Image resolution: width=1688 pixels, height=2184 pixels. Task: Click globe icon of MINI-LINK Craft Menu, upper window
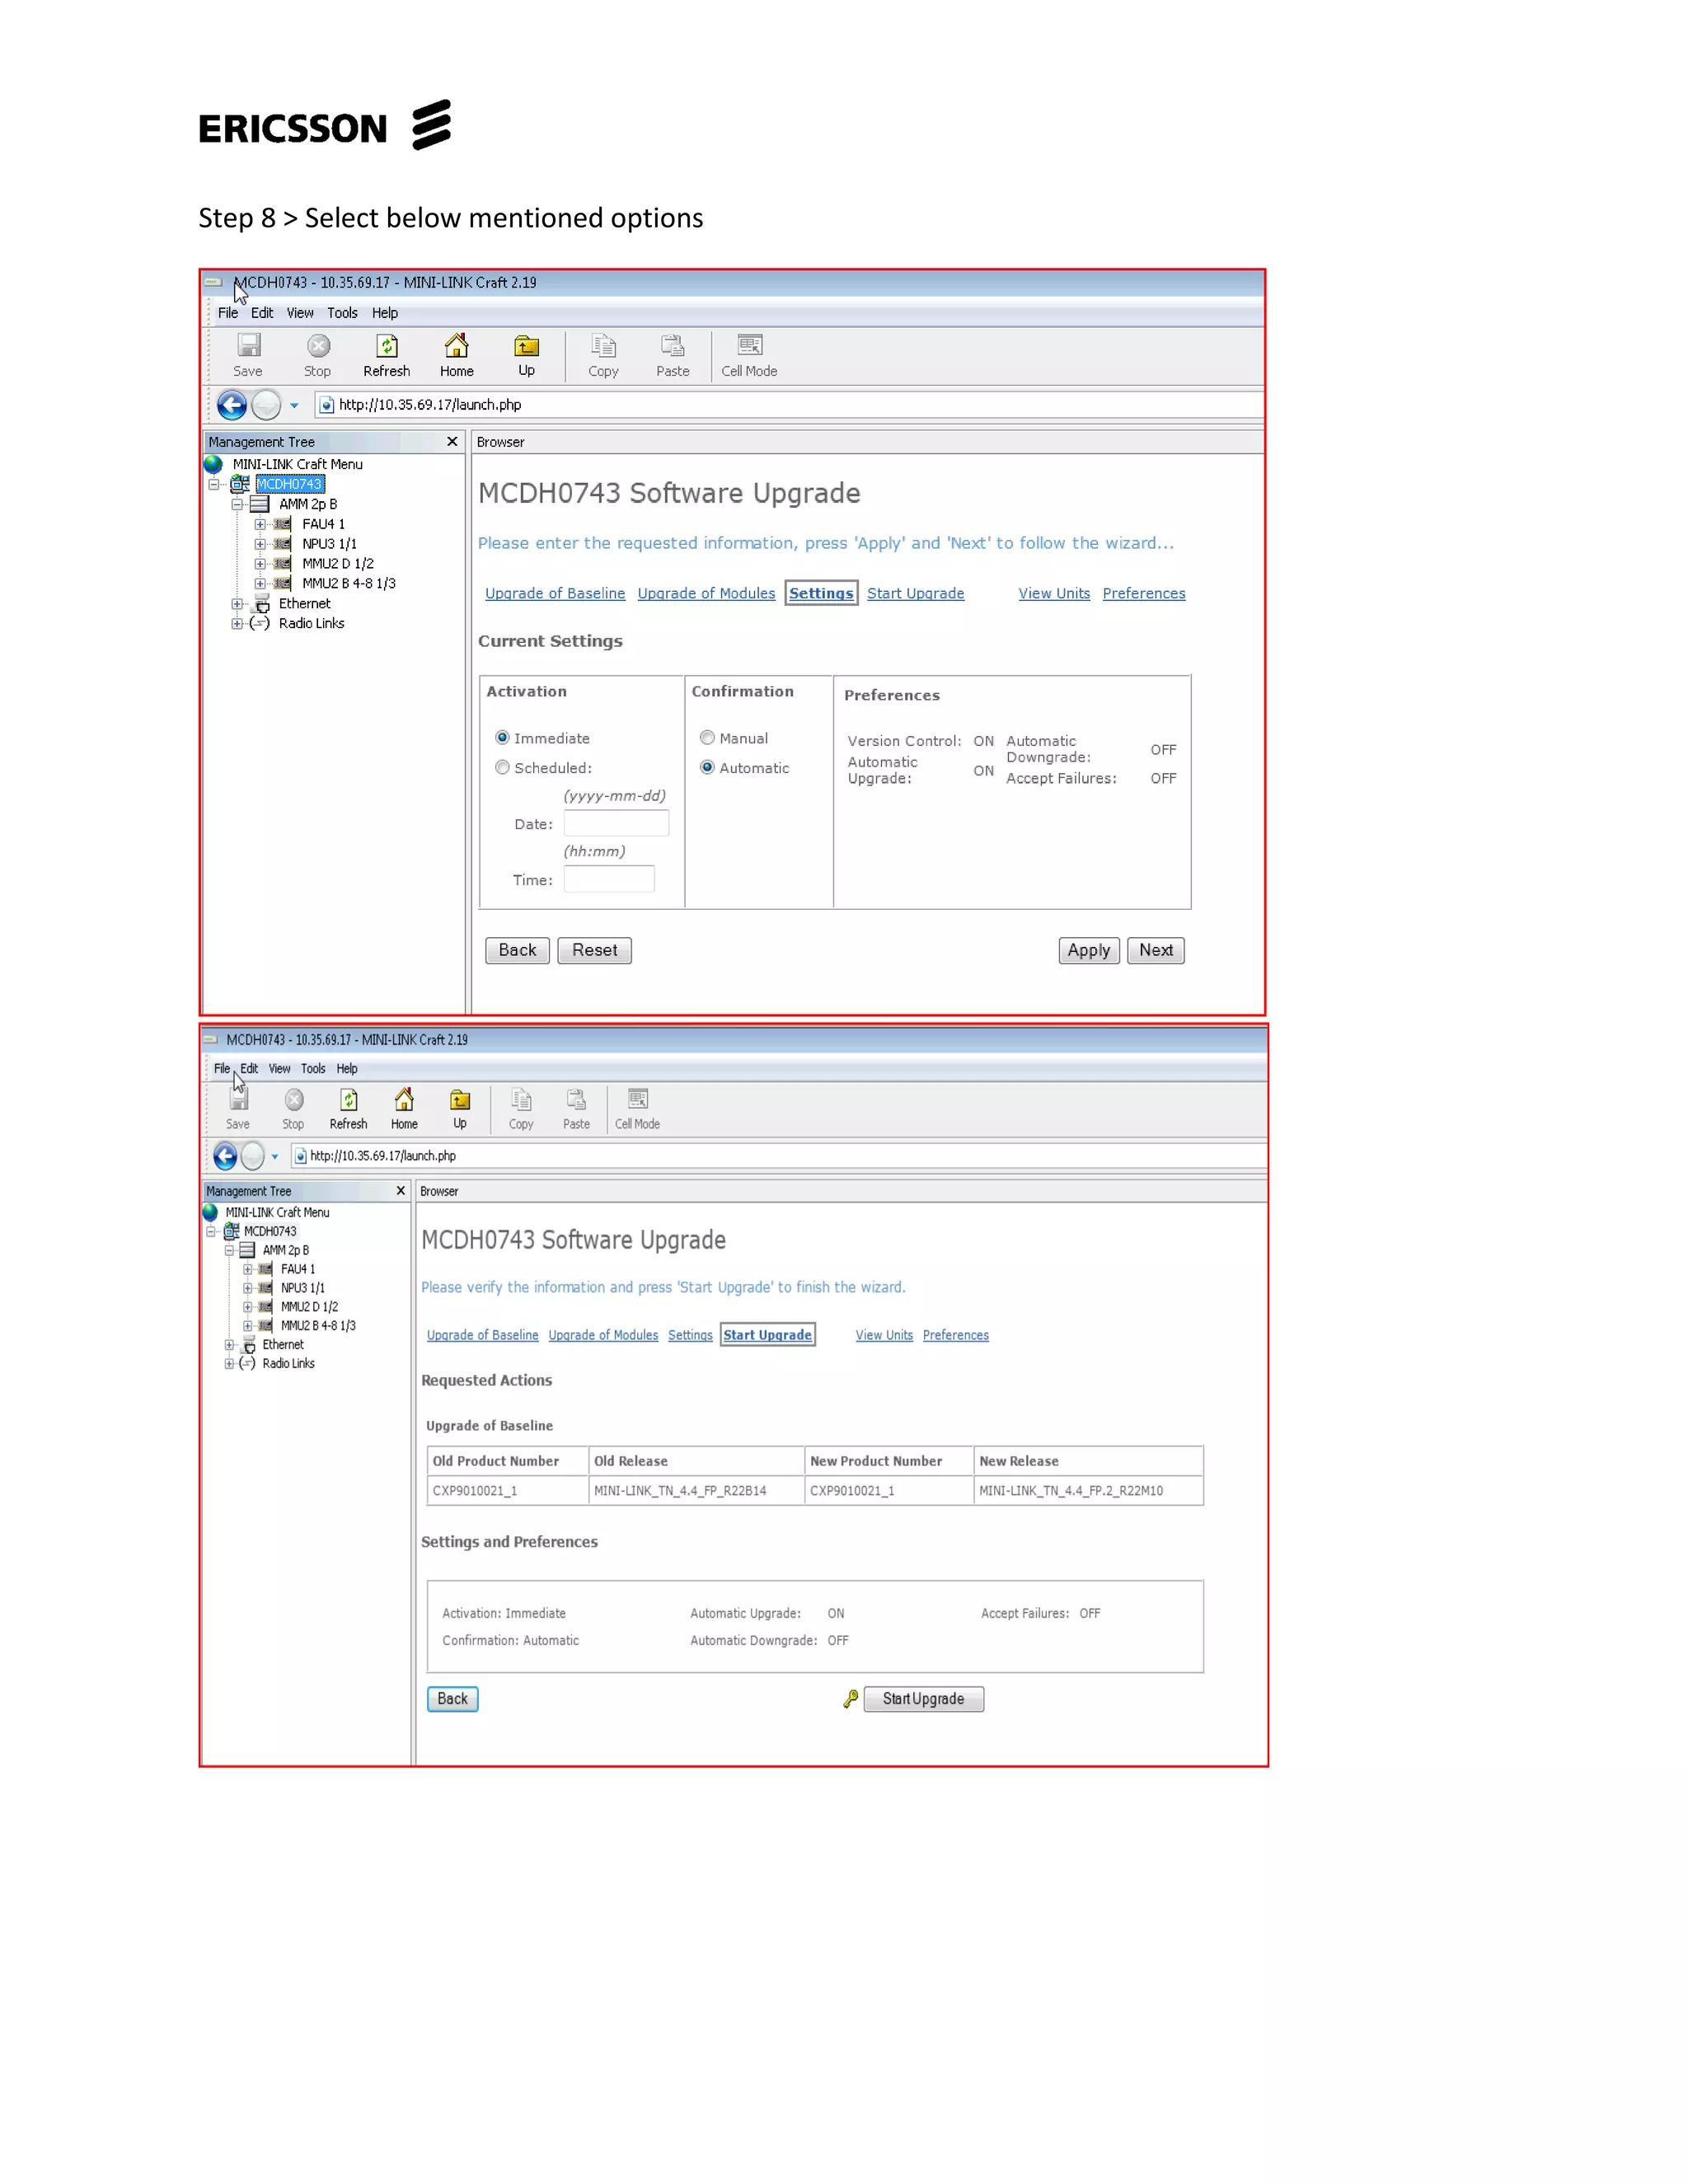click(x=213, y=464)
